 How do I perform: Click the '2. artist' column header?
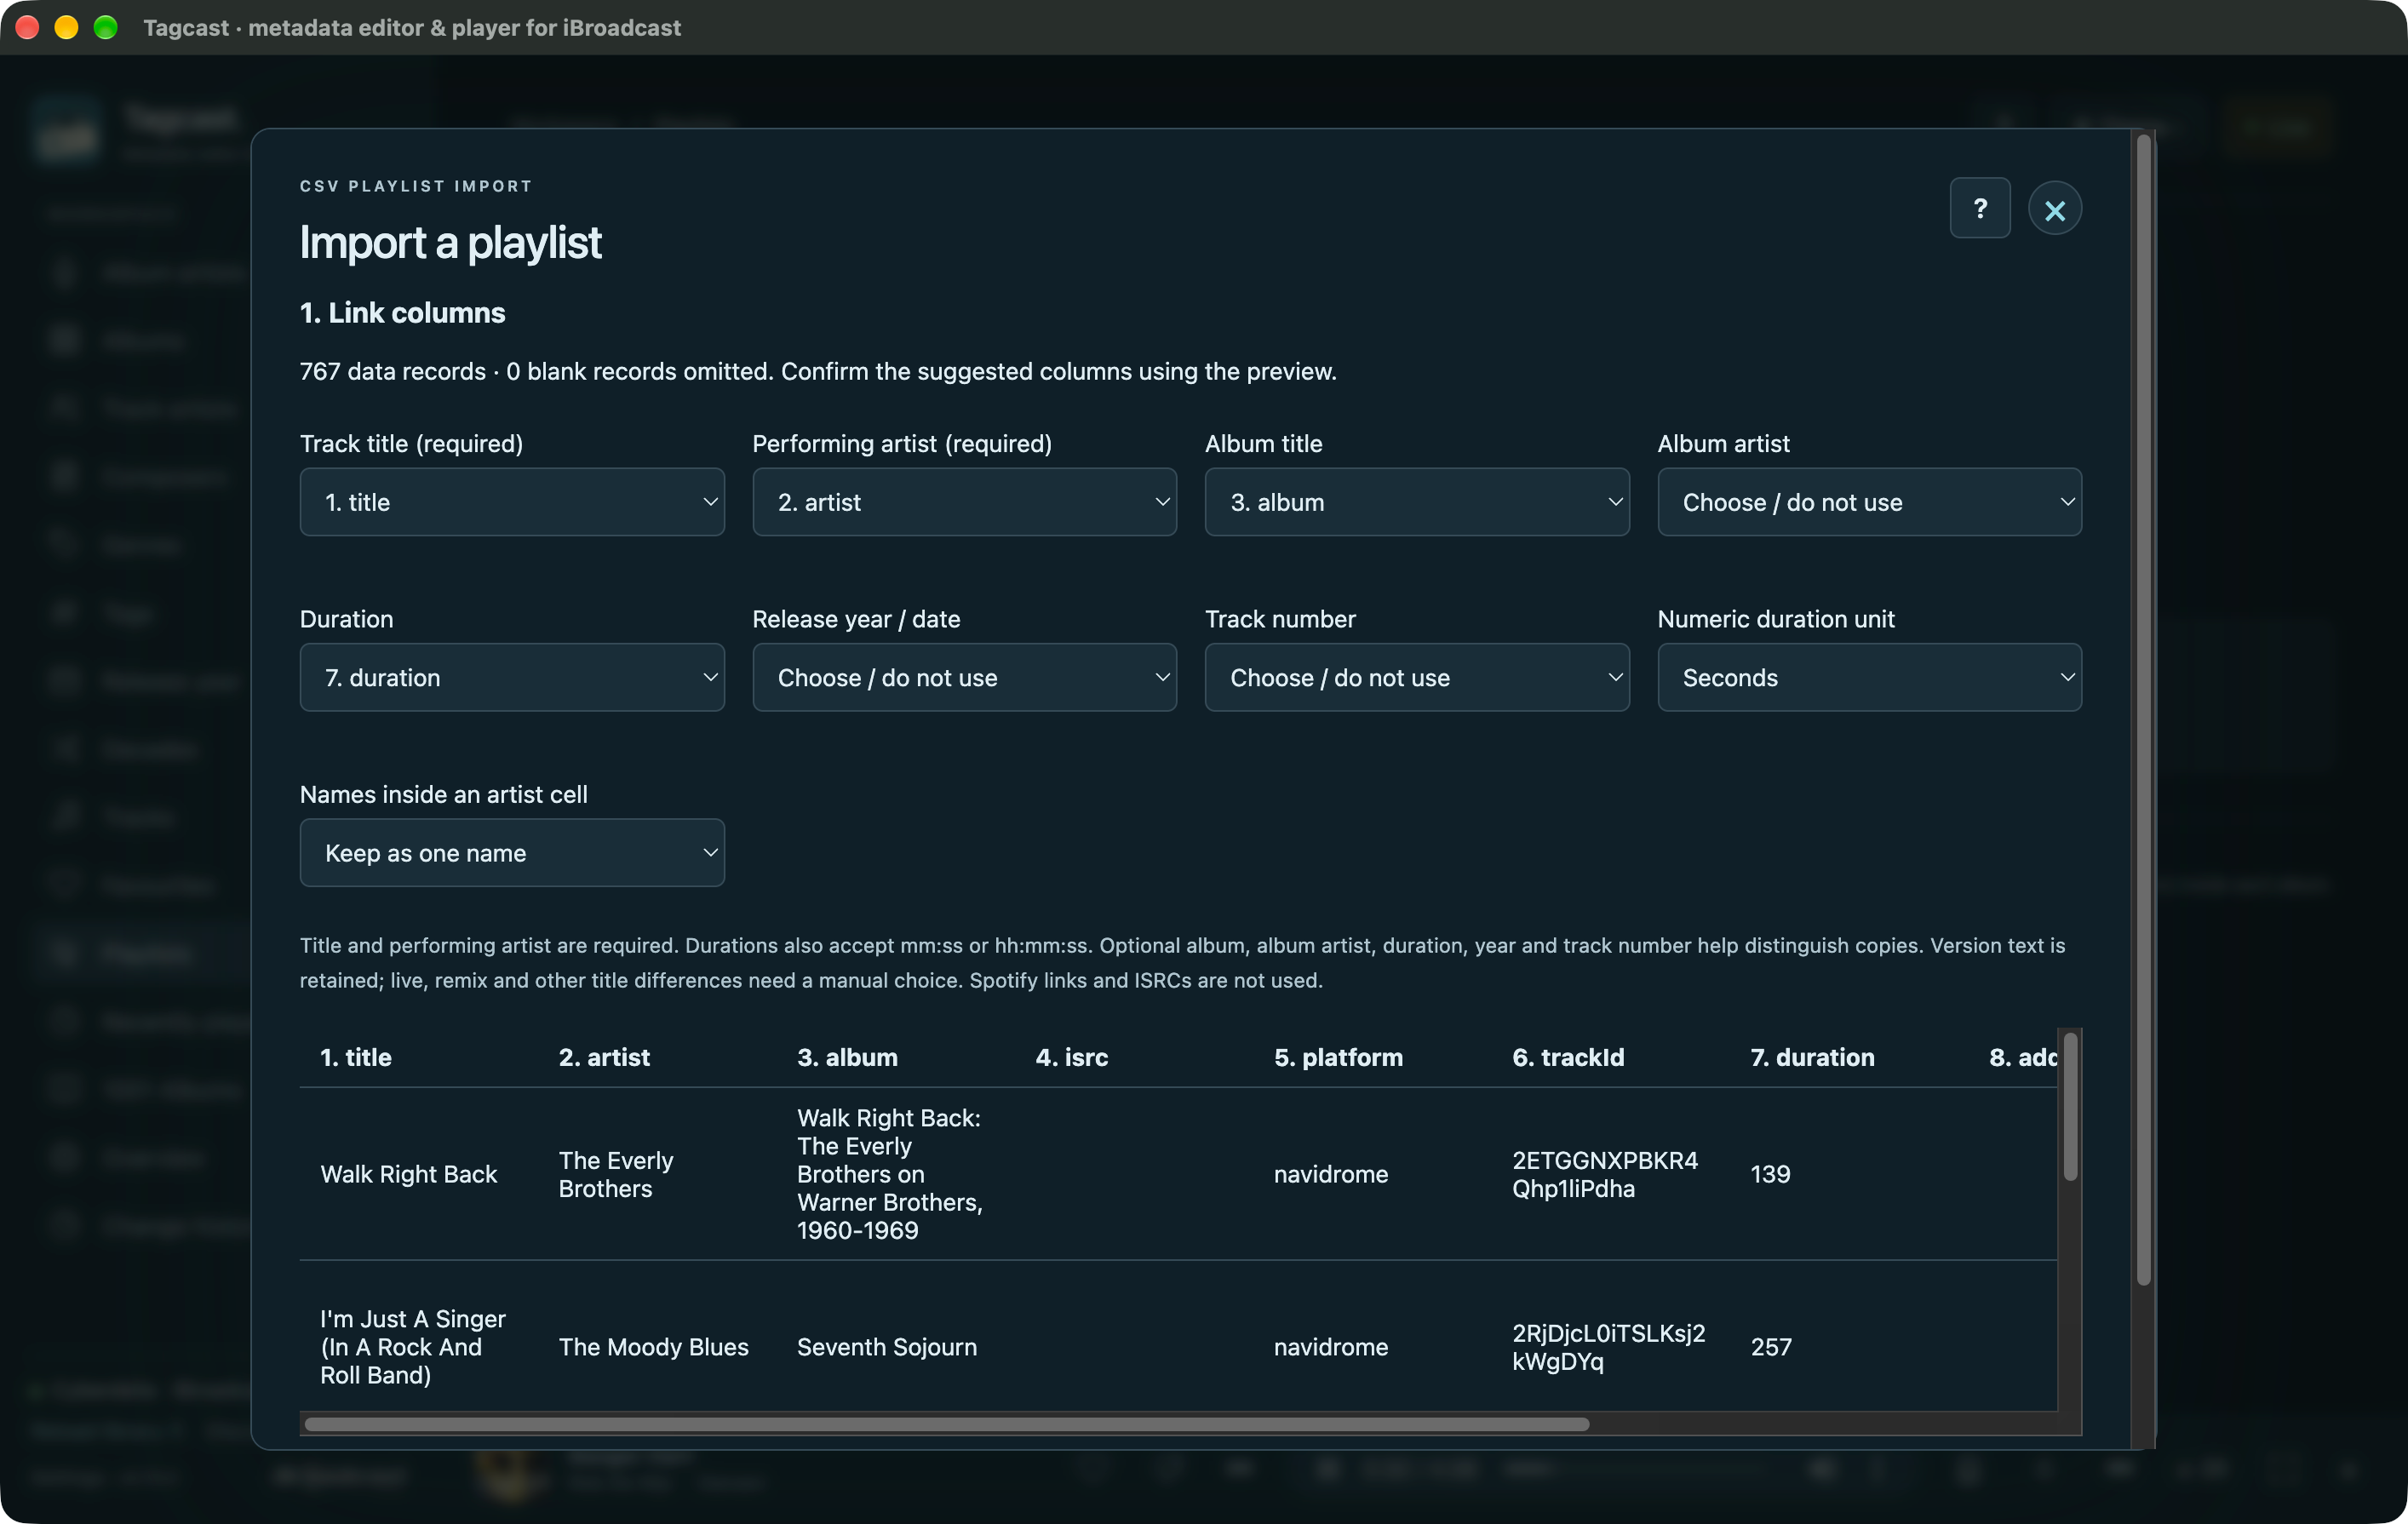point(604,1057)
